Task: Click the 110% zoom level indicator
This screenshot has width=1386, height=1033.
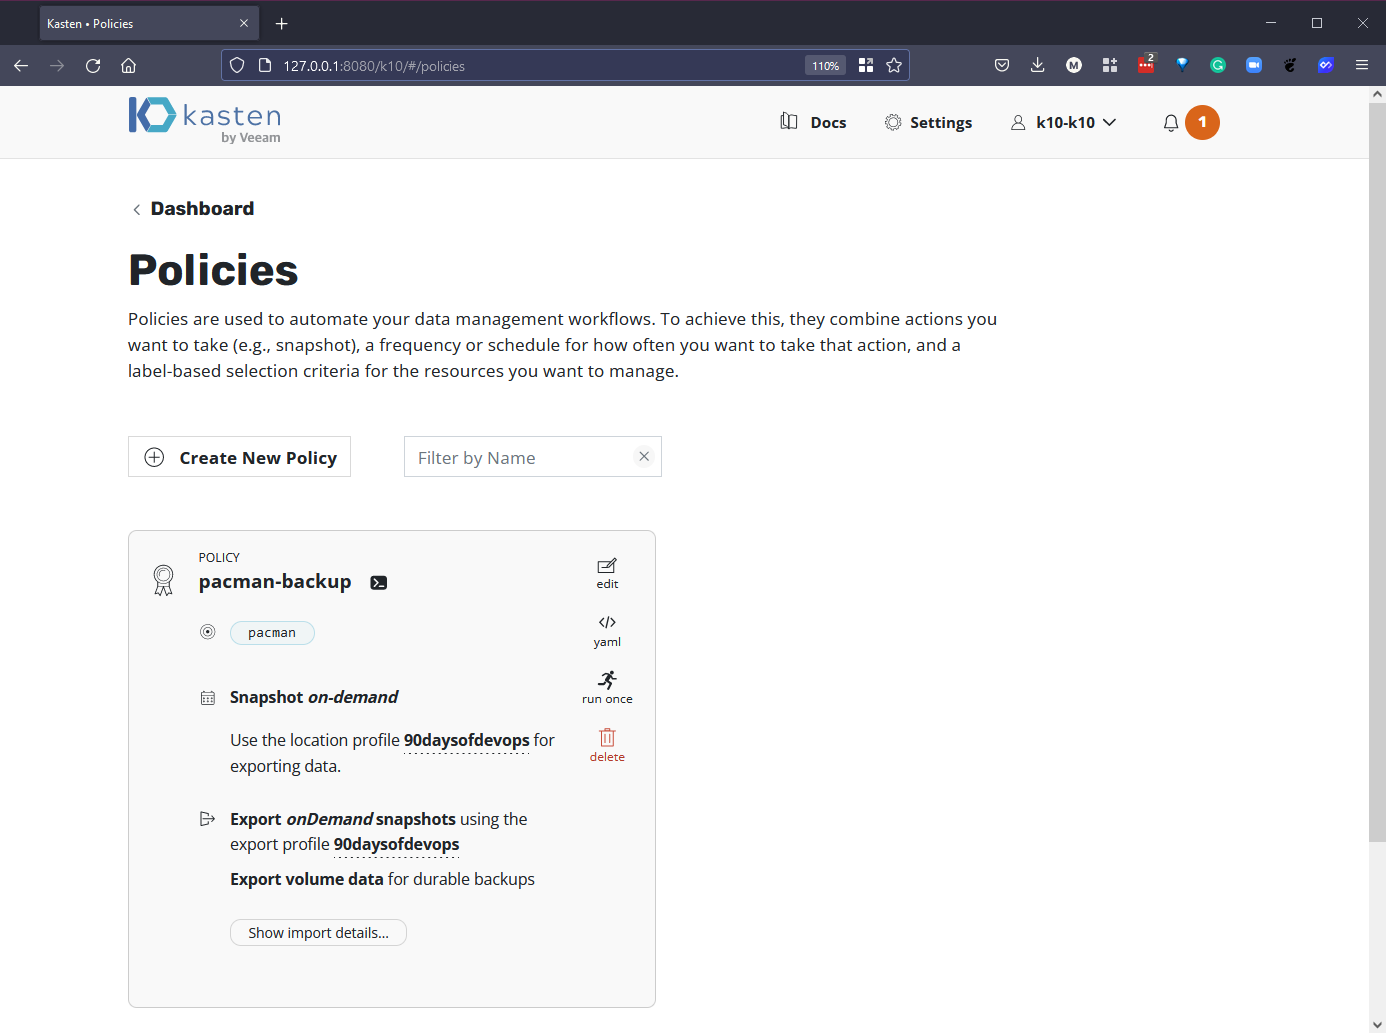Action: [x=825, y=66]
